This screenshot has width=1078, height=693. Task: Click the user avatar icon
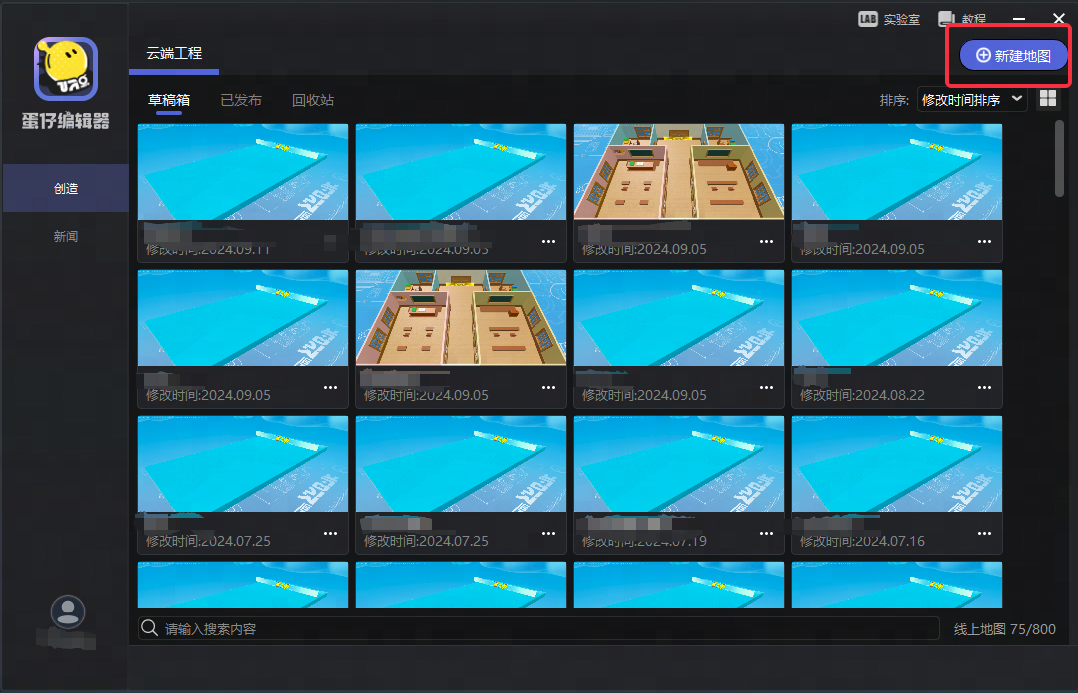tap(67, 612)
